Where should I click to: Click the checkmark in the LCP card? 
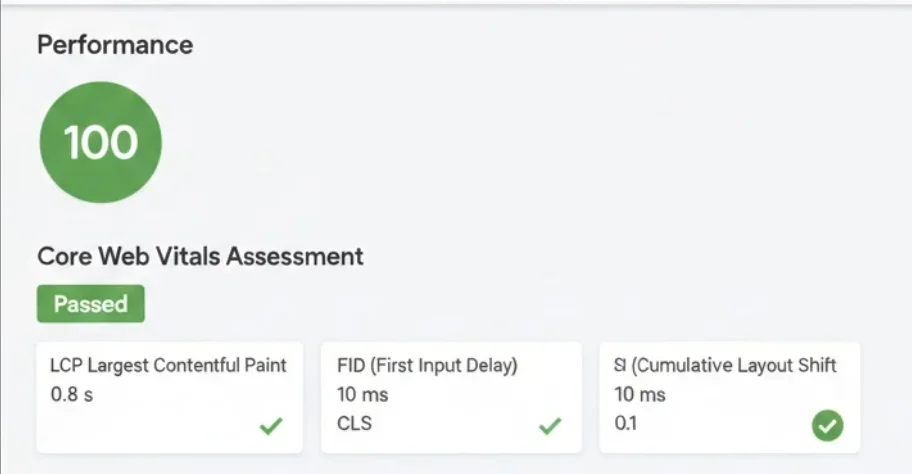[x=271, y=426]
